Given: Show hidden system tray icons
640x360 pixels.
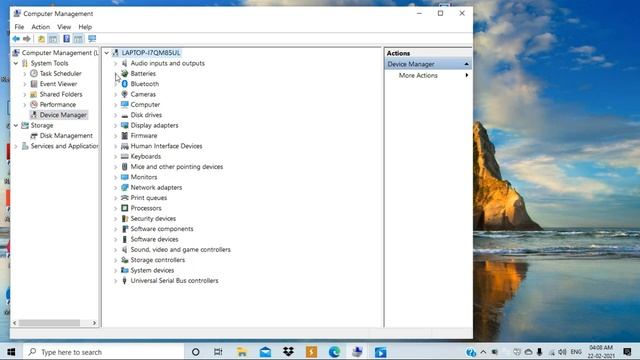Looking at the screenshot, I should [483, 352].
